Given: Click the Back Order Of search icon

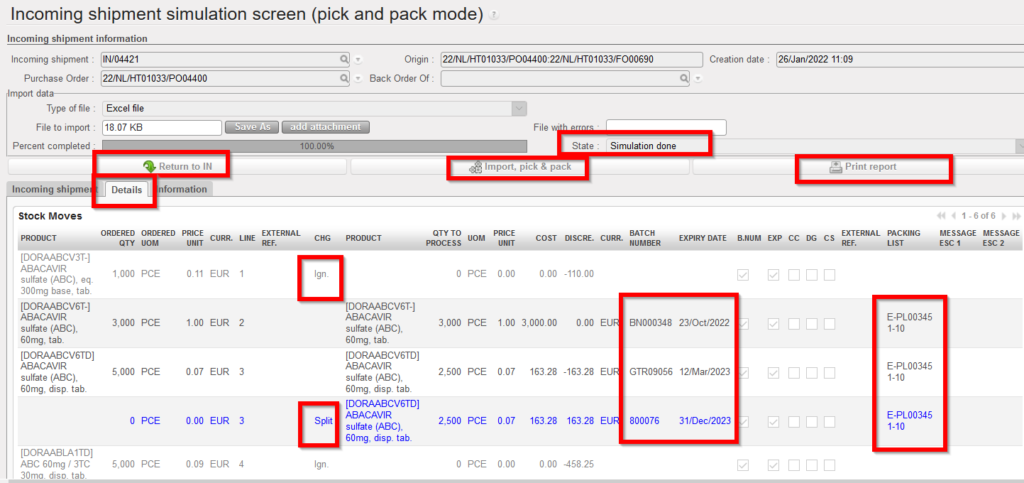Looking at the screenshot, I should [683, 78].
